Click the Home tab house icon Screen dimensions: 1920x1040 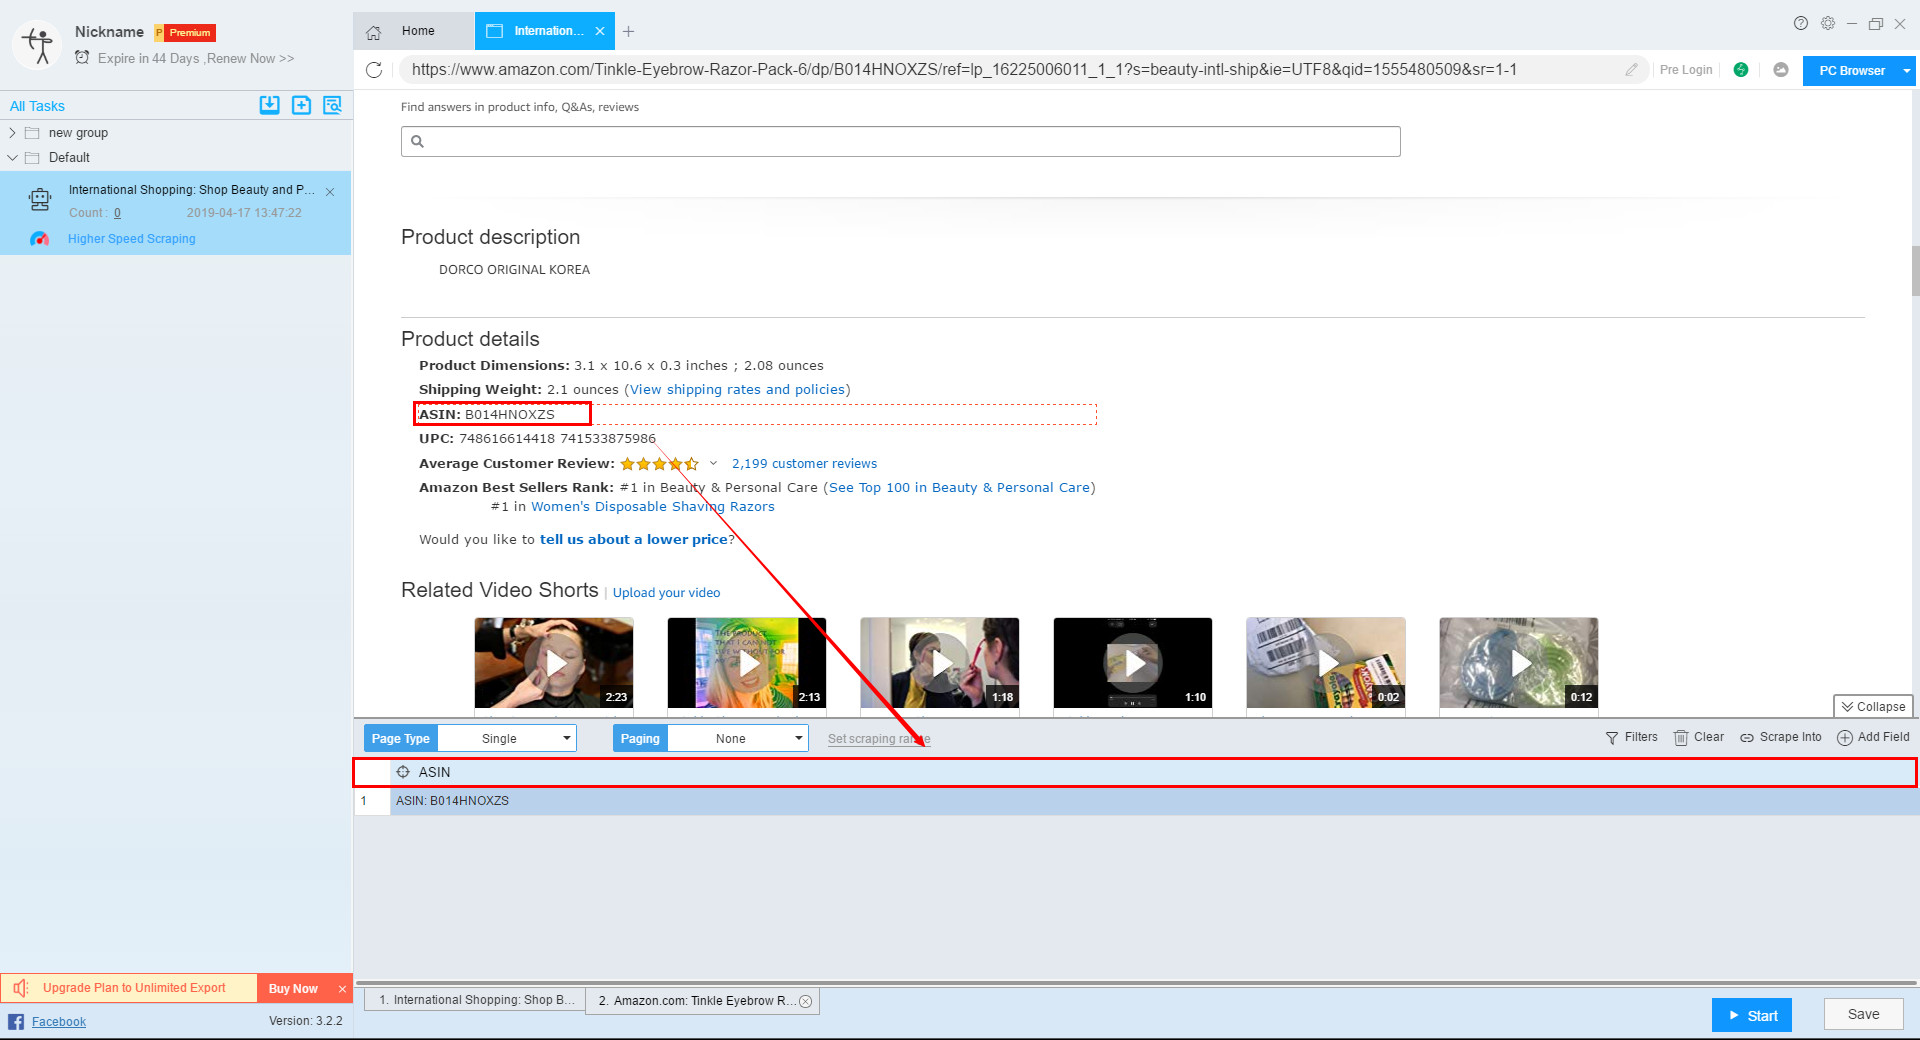click(x=374, y=32)
